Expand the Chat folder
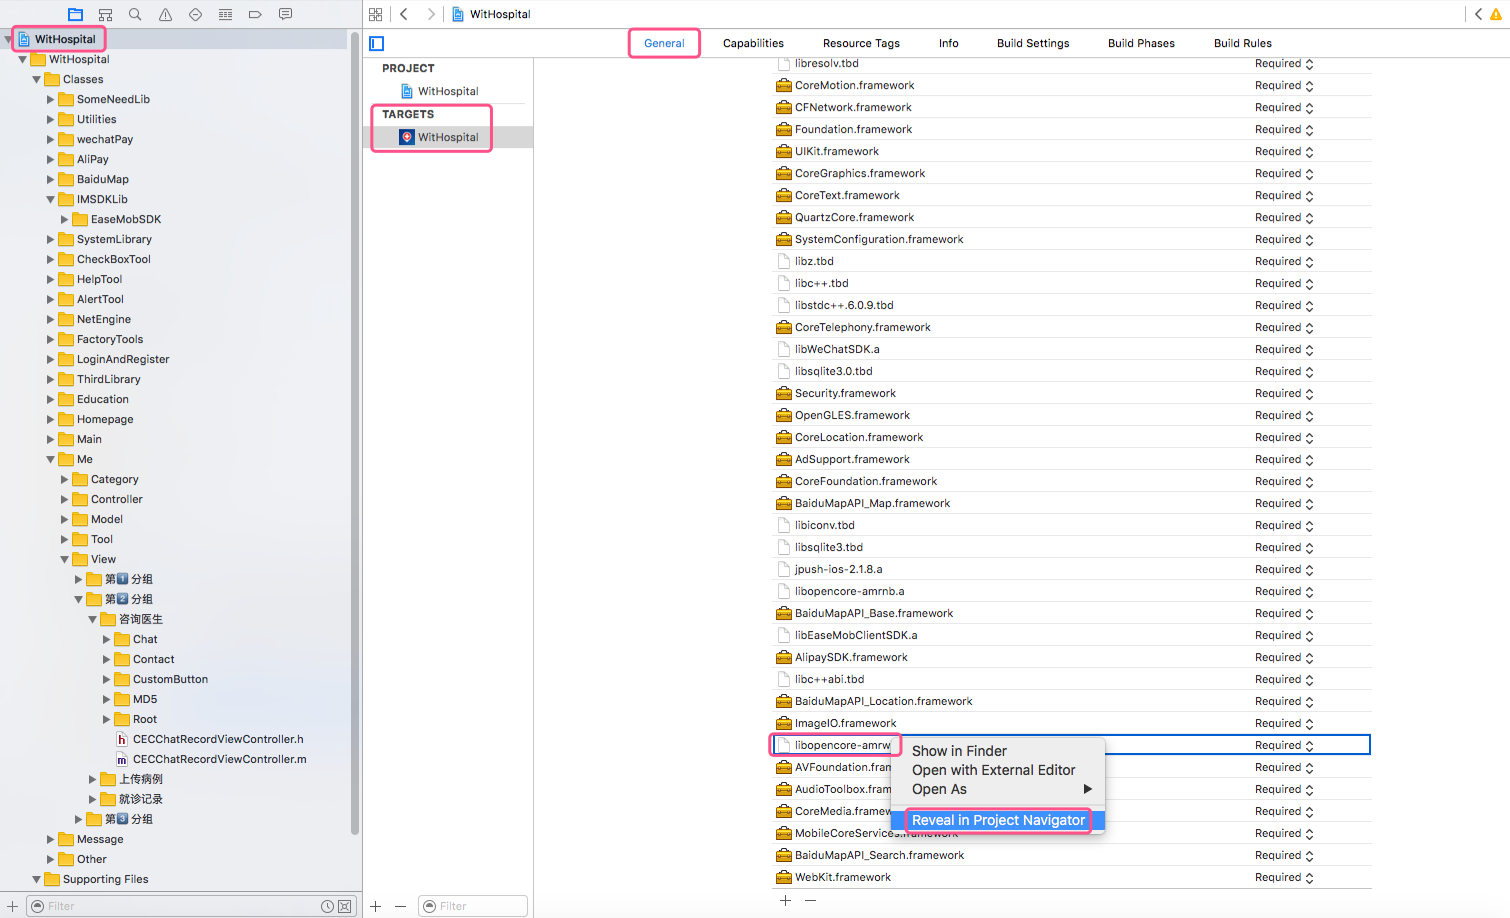1510x918 pixels. click(x=107, y=639)
